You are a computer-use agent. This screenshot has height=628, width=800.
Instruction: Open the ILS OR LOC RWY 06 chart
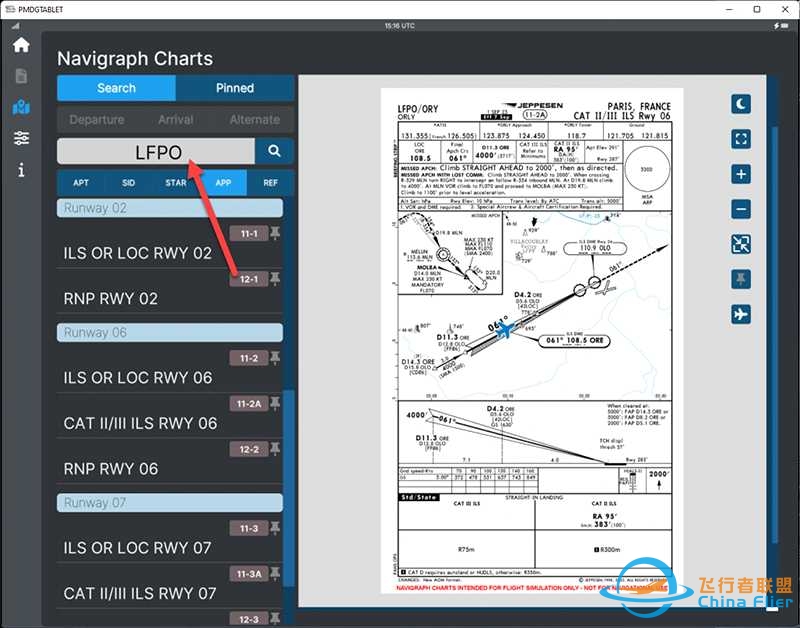point(138,378)
